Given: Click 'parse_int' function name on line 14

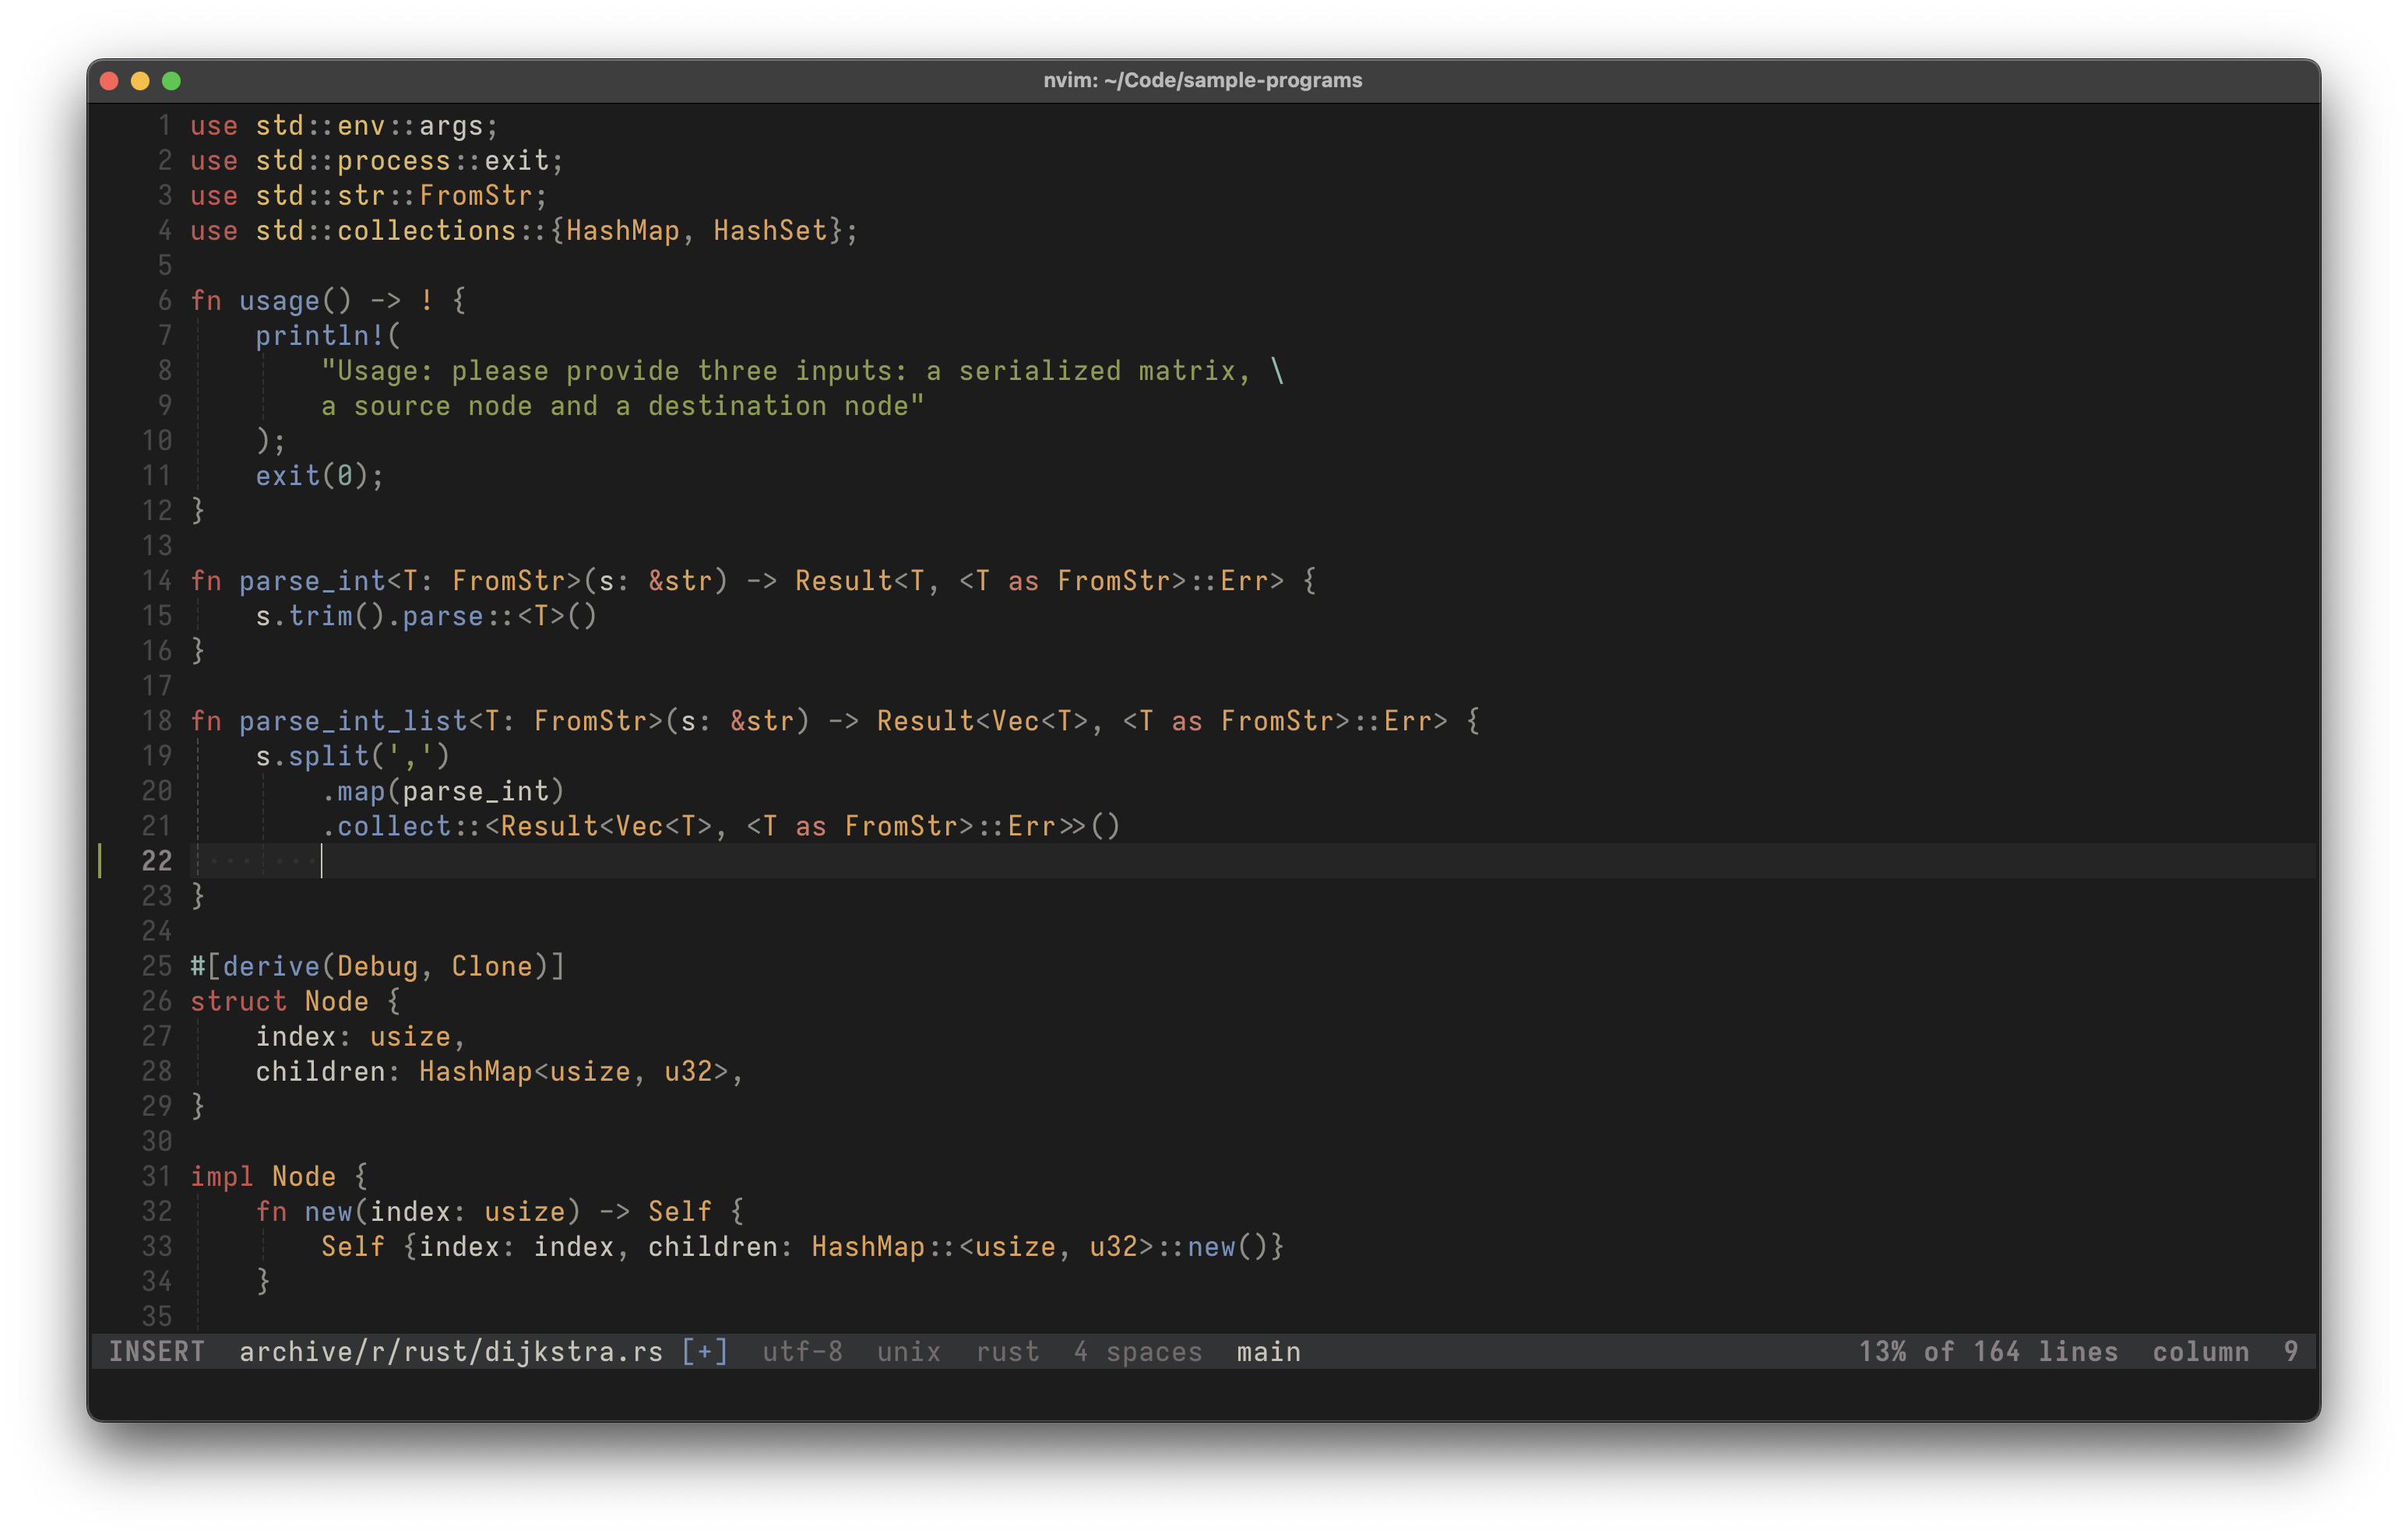Looking at the screenshot, I should [x=312, y=581].
